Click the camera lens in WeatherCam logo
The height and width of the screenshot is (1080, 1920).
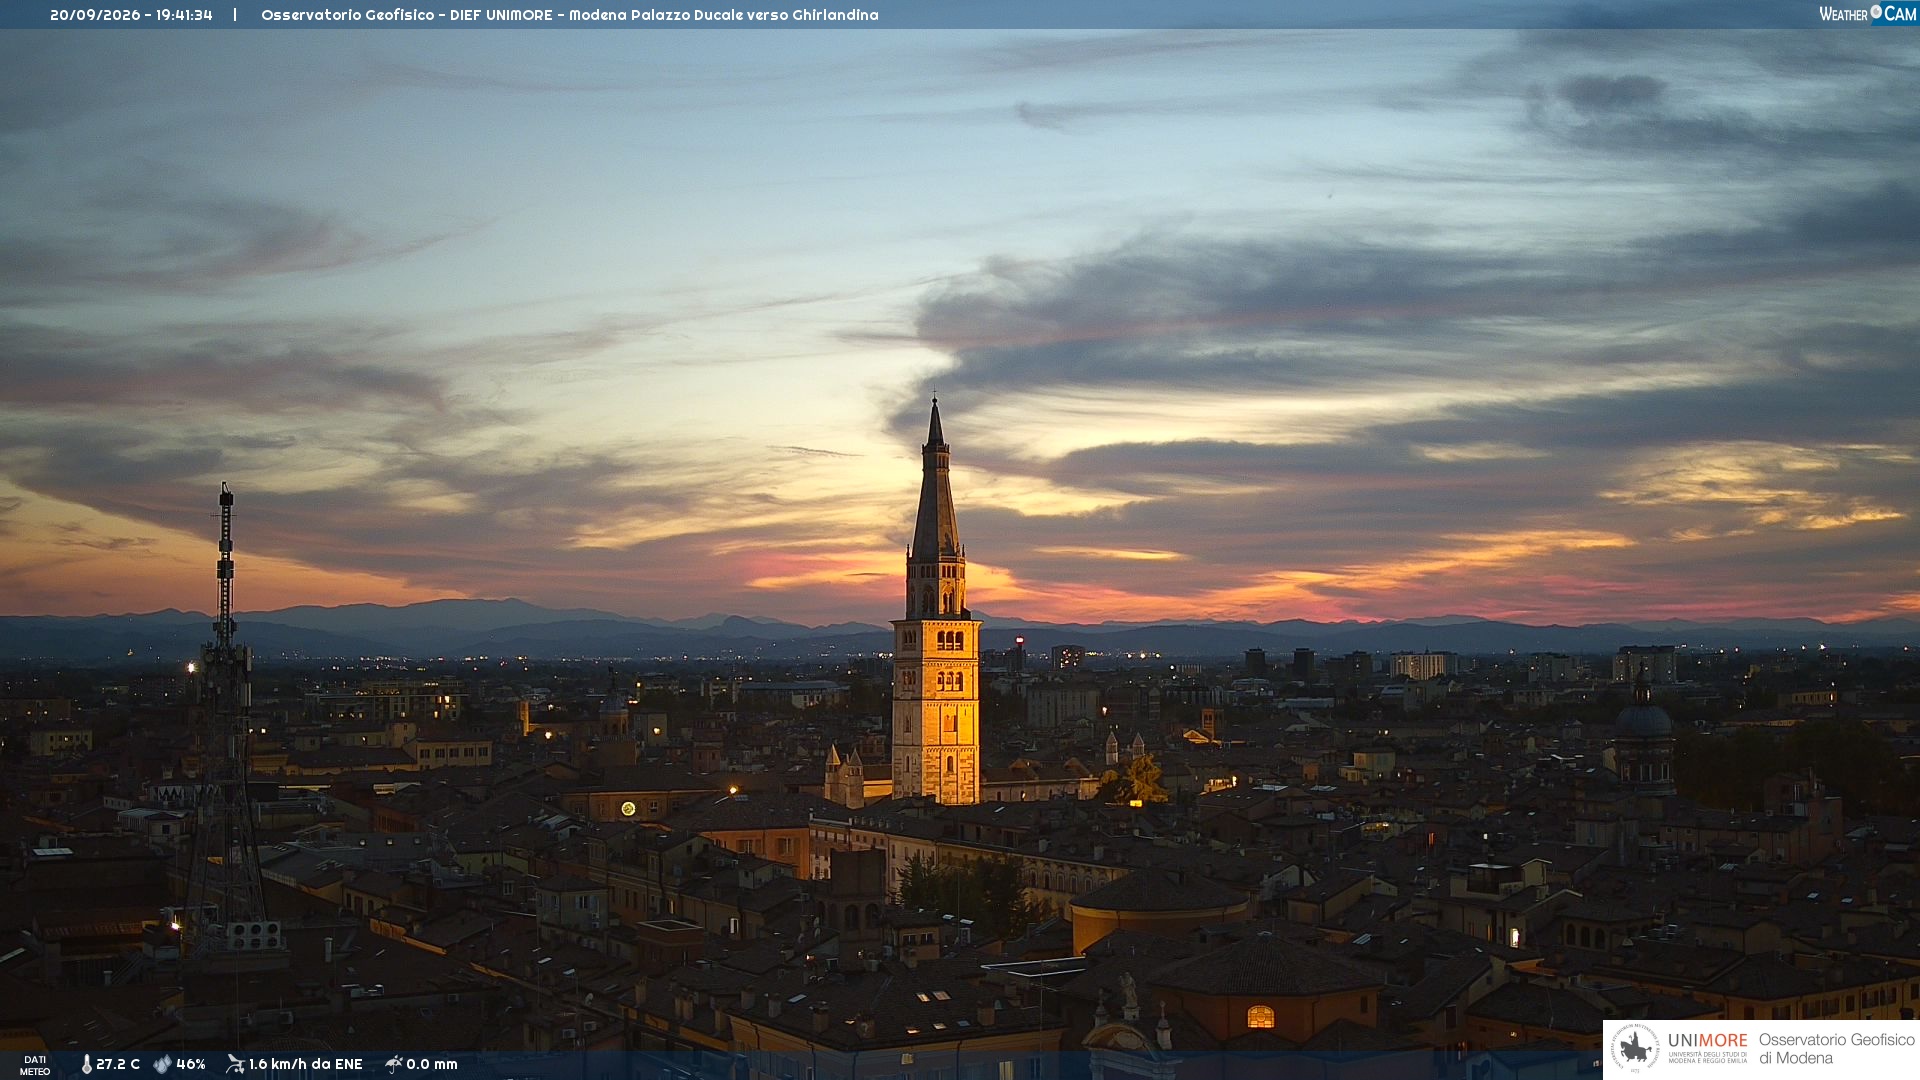click(x=1876, y=12)
